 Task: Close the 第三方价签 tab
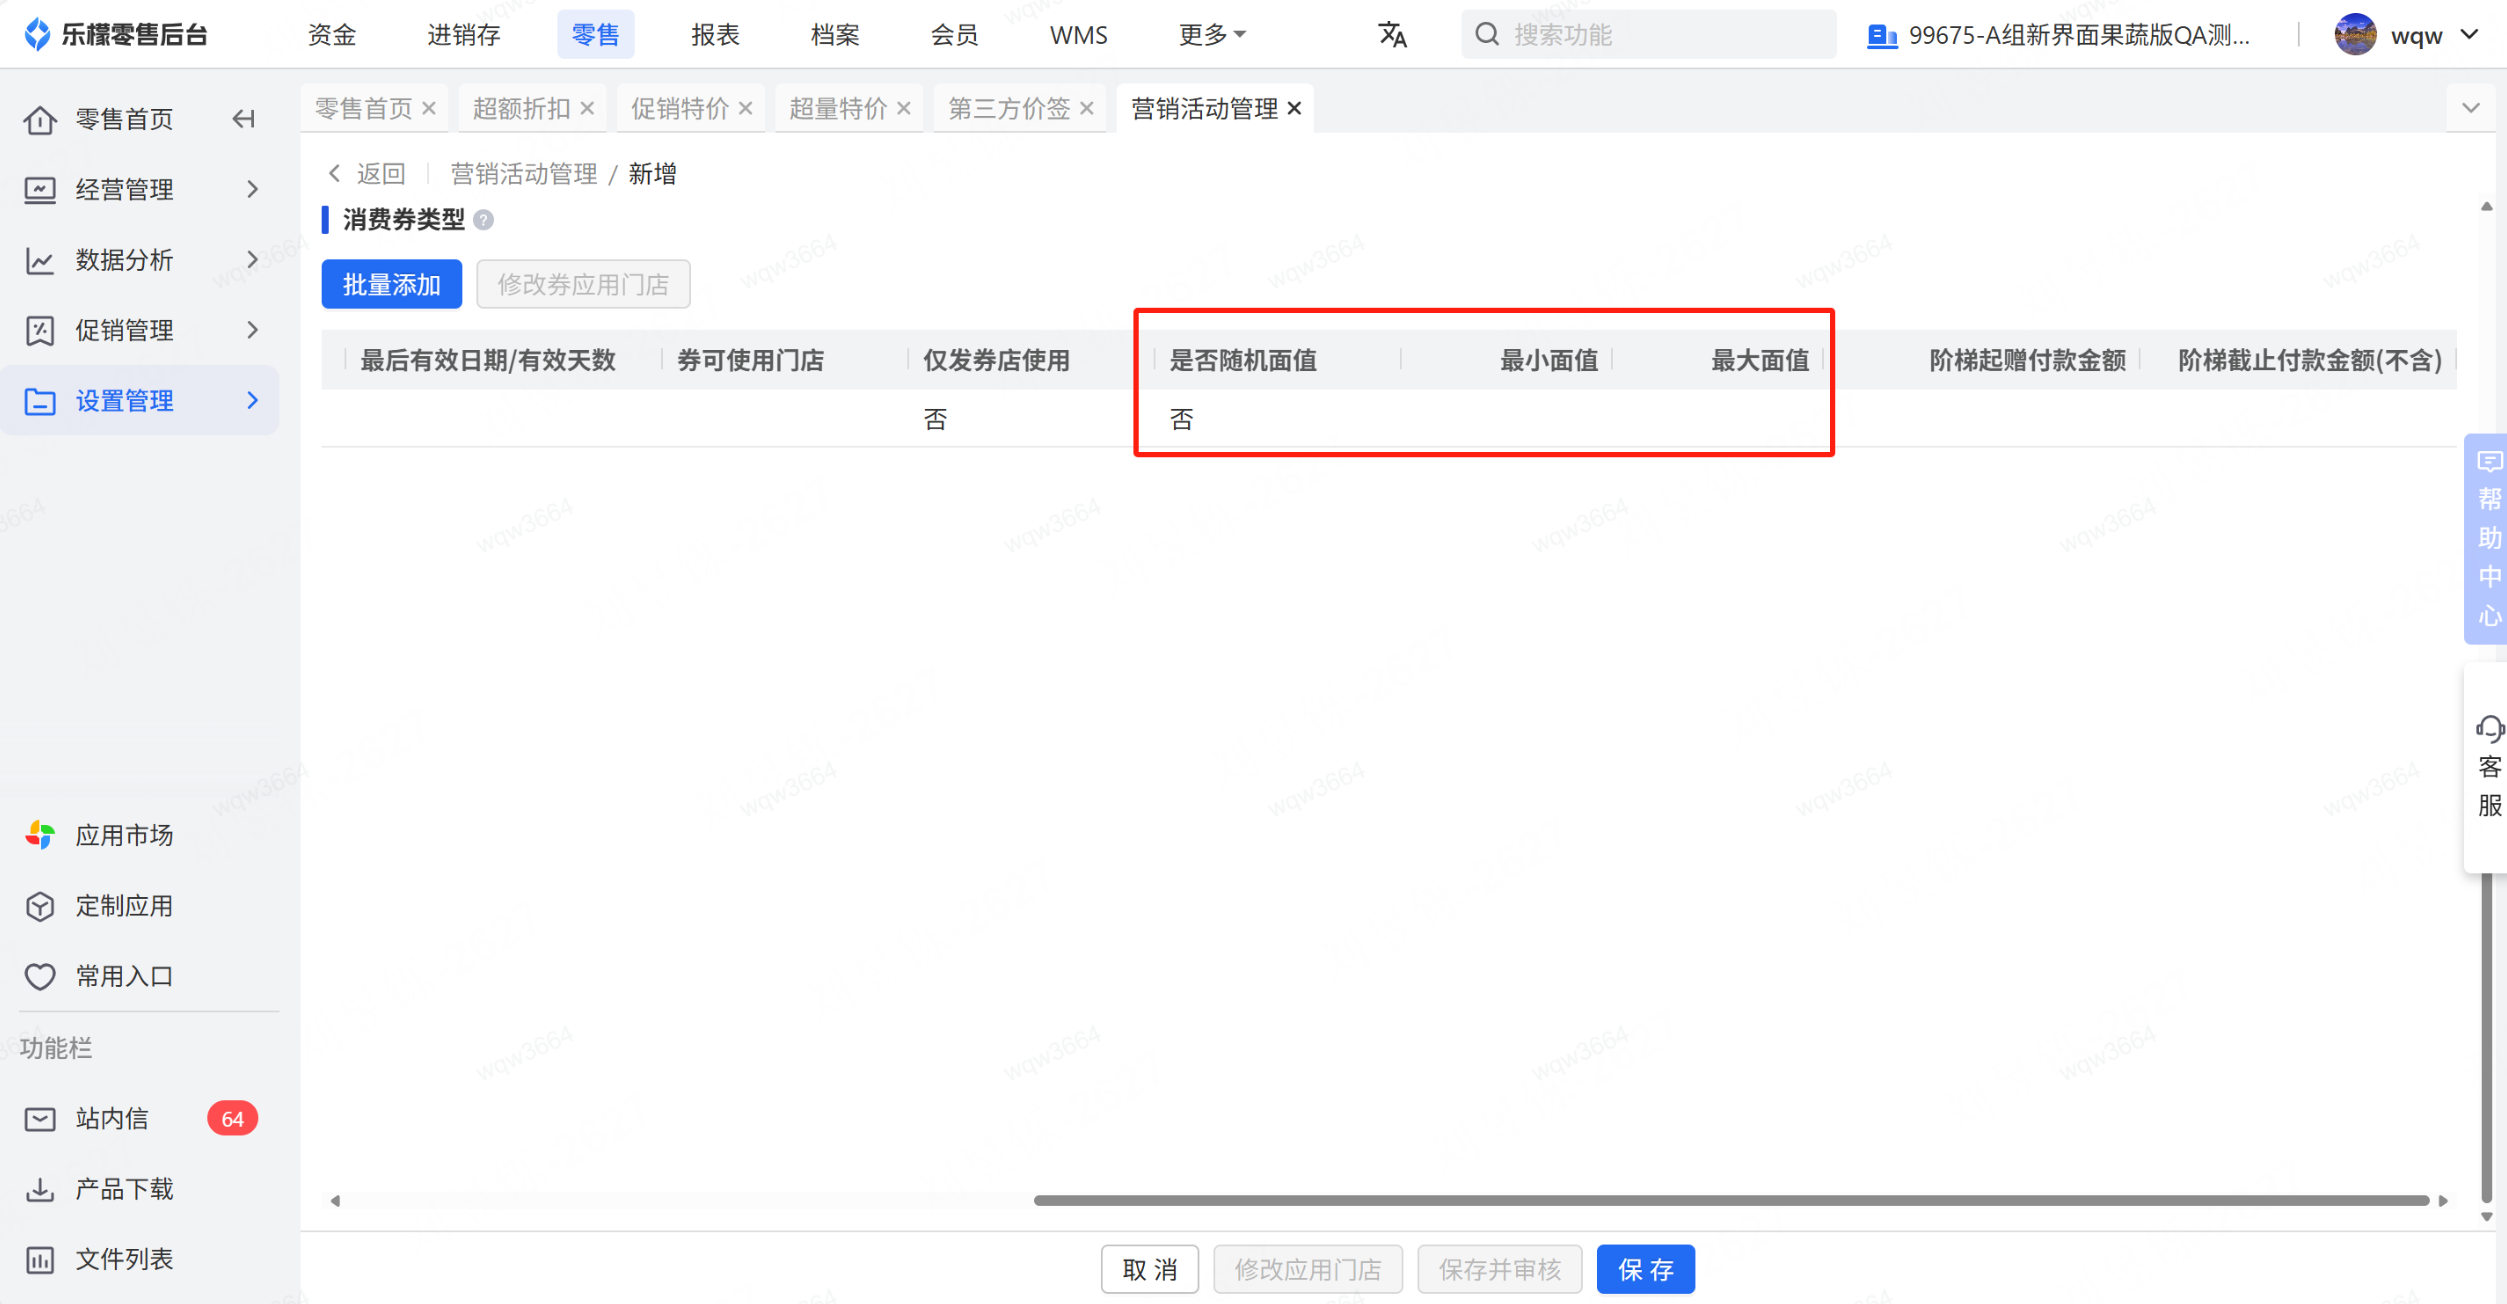[1087, 108]
